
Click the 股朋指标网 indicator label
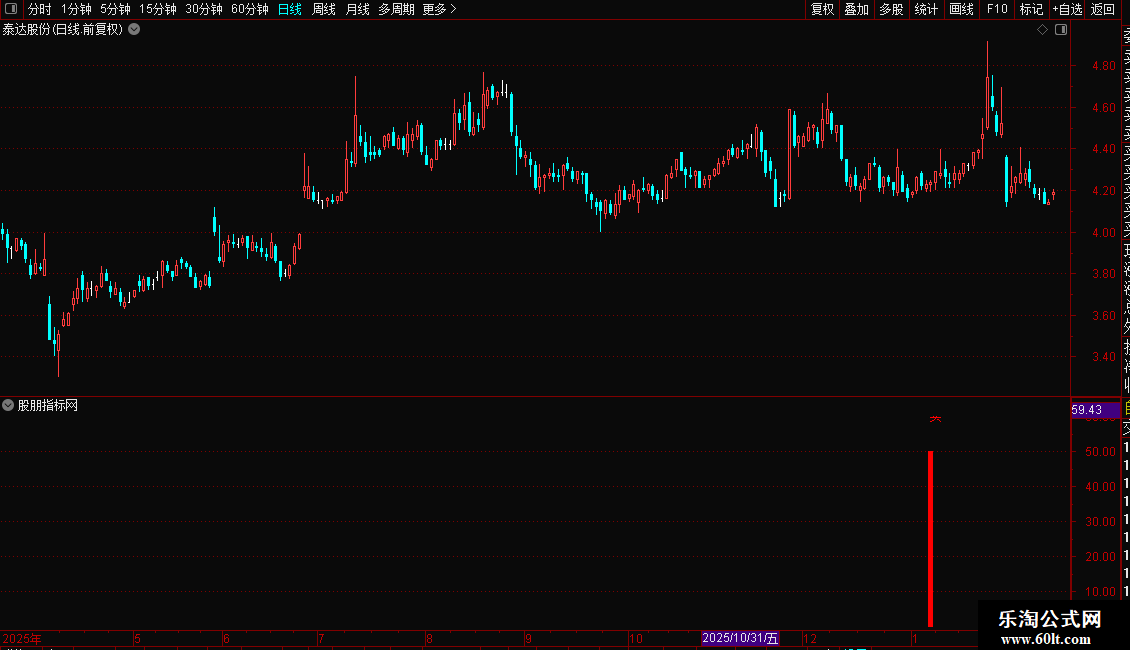(48, 406)
